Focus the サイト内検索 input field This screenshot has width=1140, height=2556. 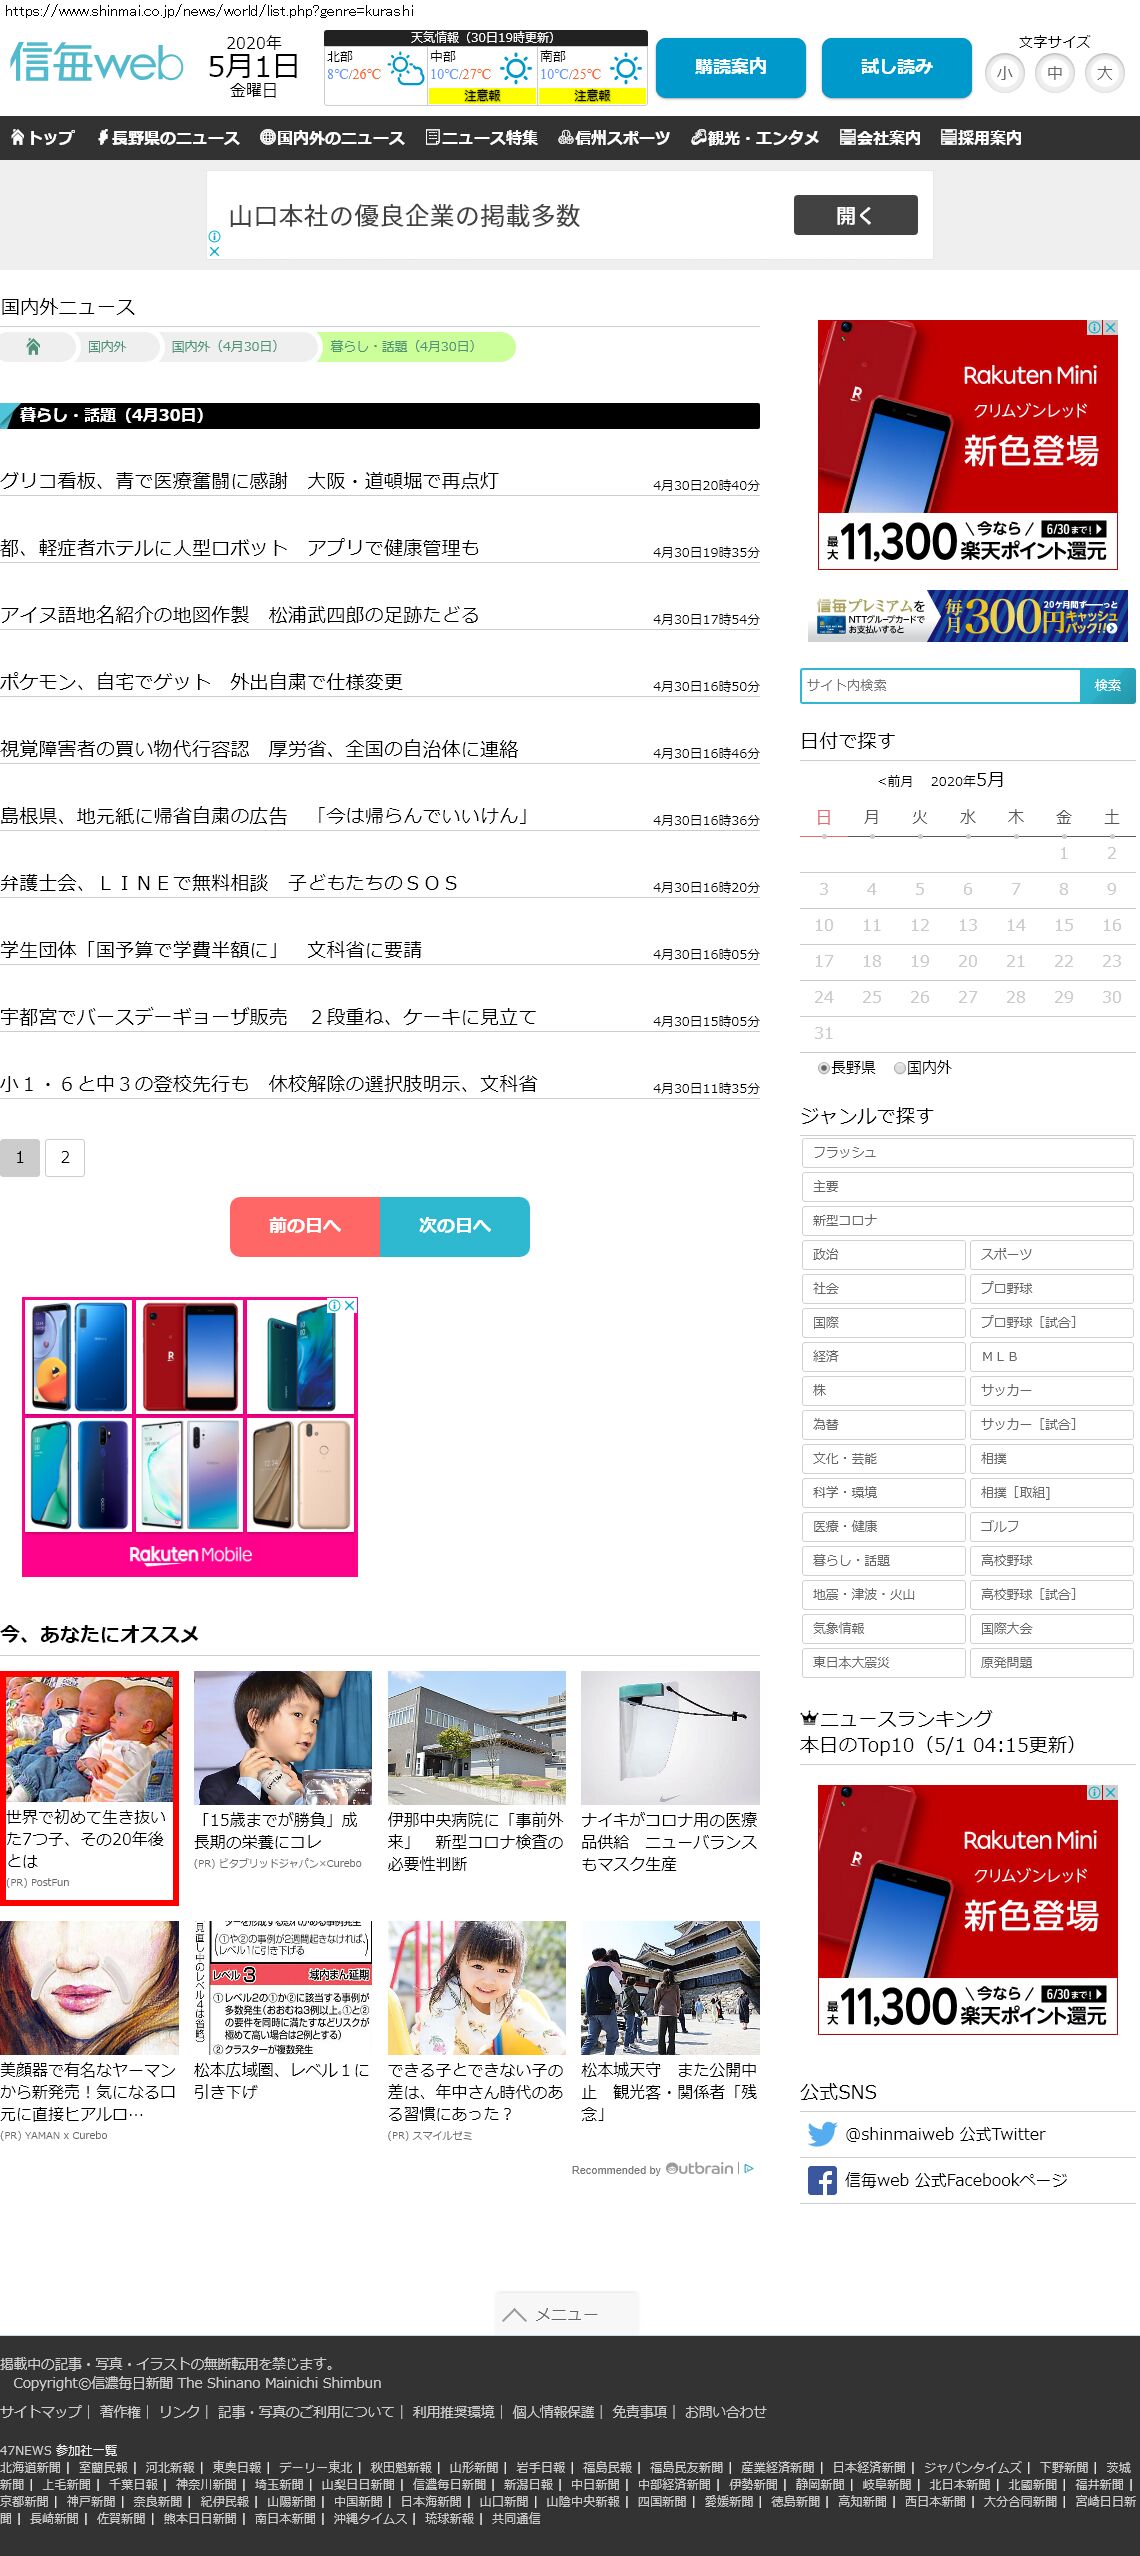point(940,686)
